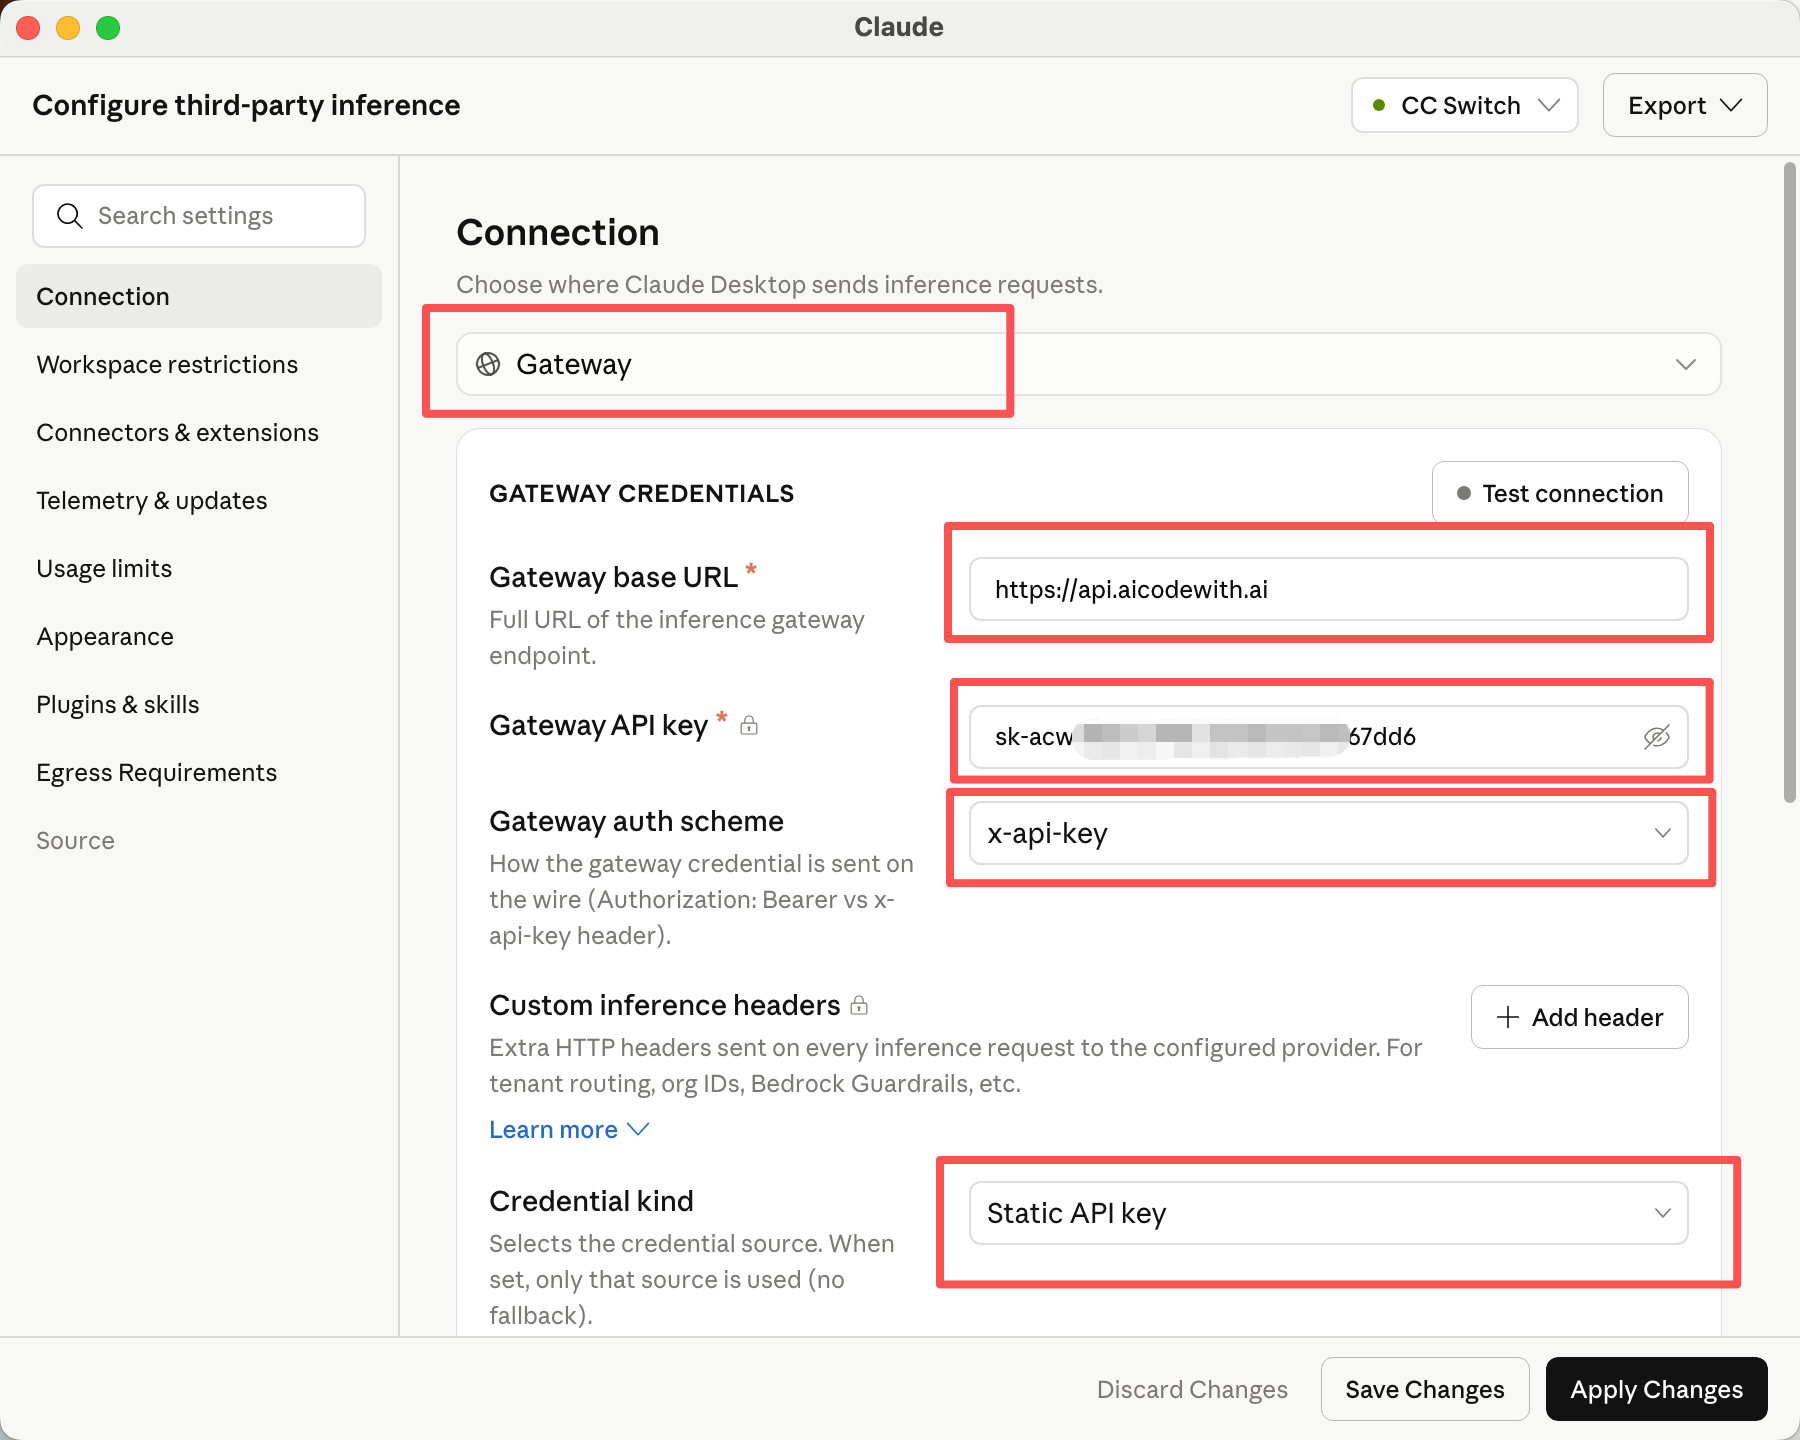Viewport: 1800px width, 1440px height.
Task: Open Appearance settings
Action: click(199, 636)
